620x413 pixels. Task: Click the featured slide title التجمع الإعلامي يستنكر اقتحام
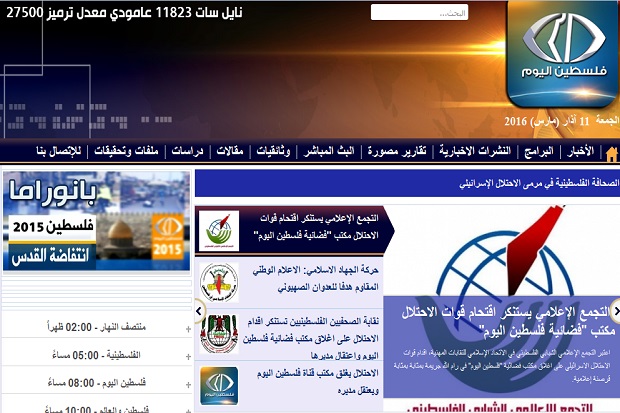click(508, 321)
